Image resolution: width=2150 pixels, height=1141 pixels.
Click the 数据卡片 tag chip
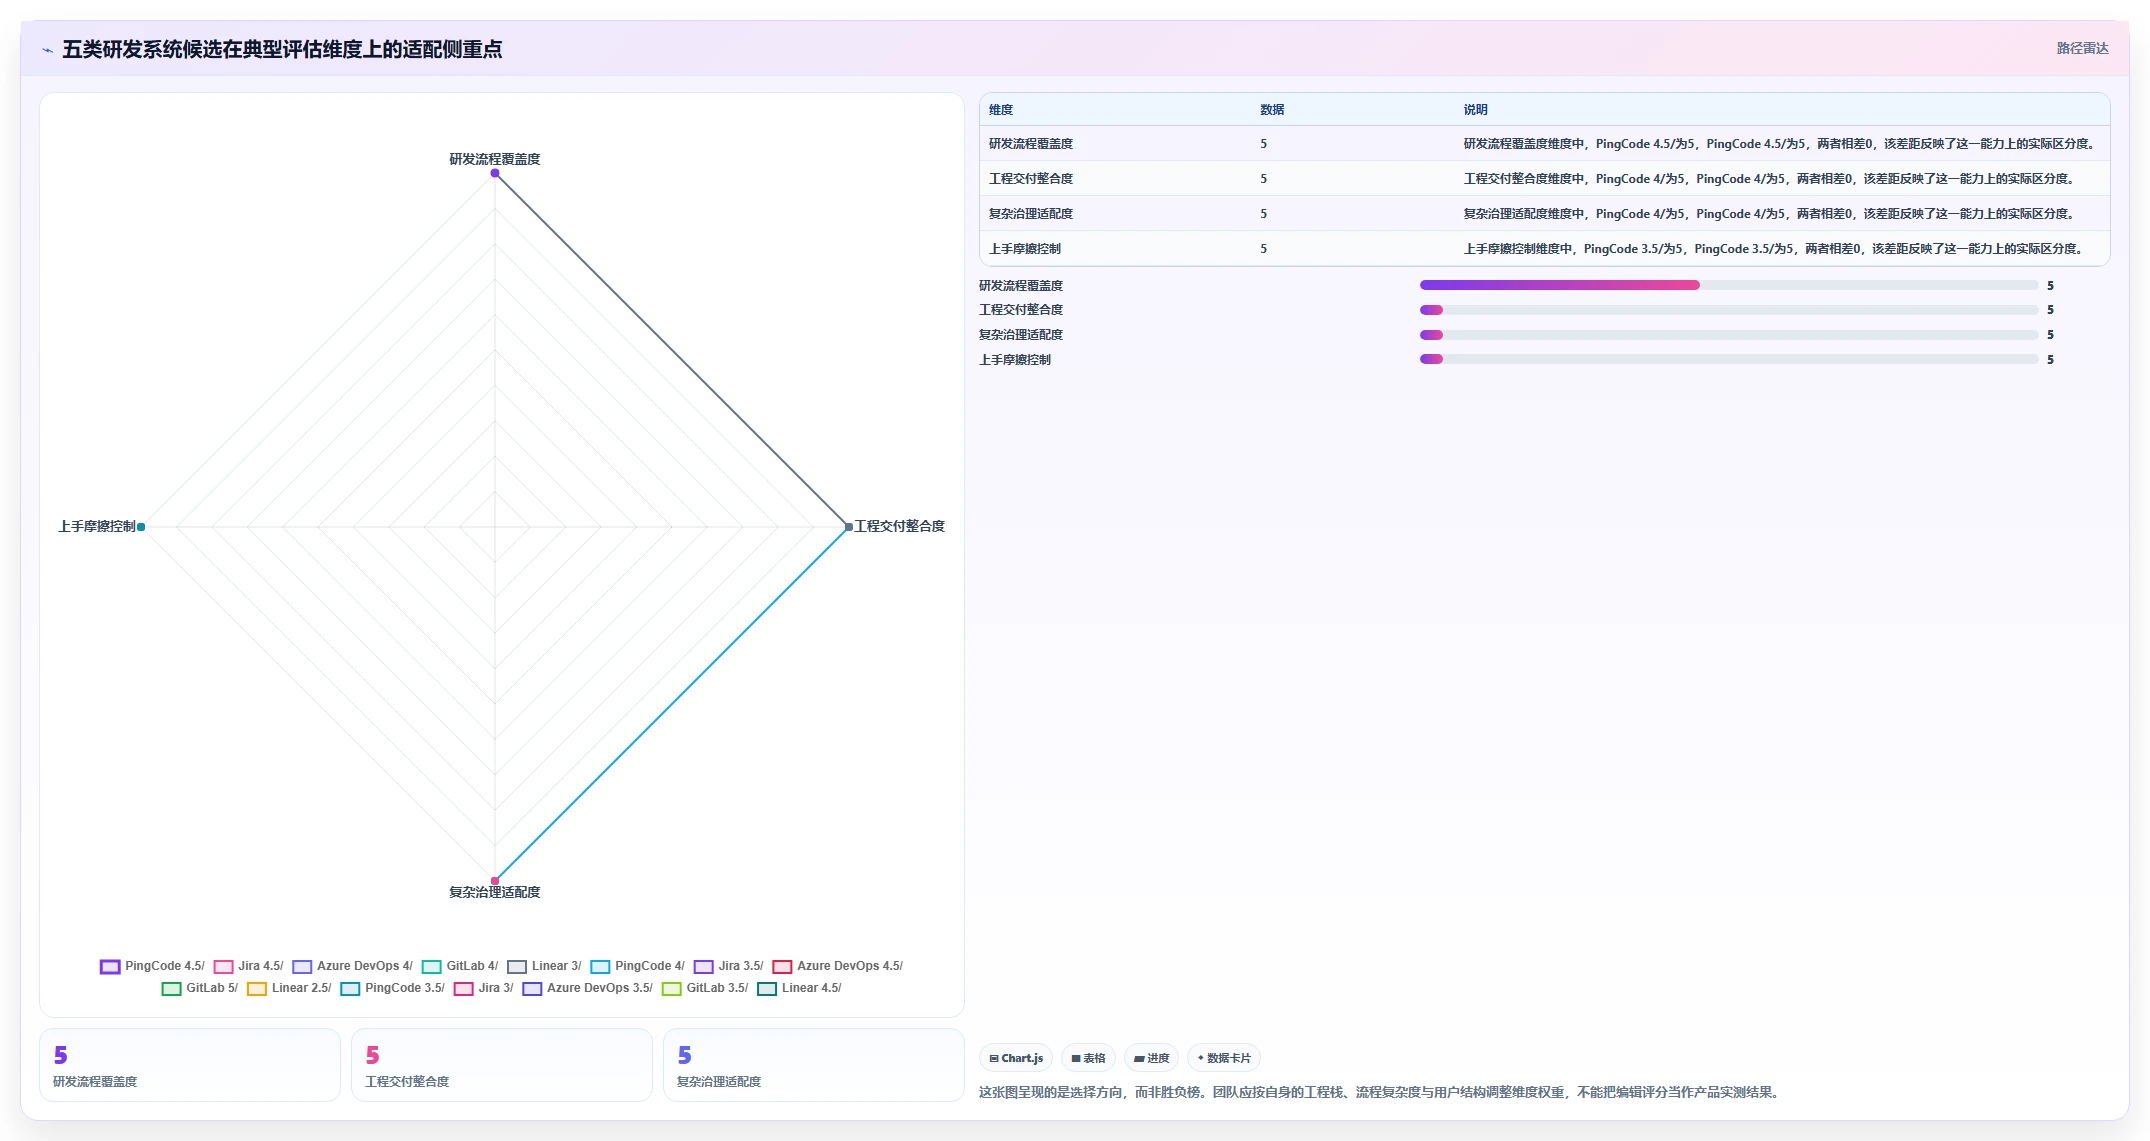coord(1223,1058)
